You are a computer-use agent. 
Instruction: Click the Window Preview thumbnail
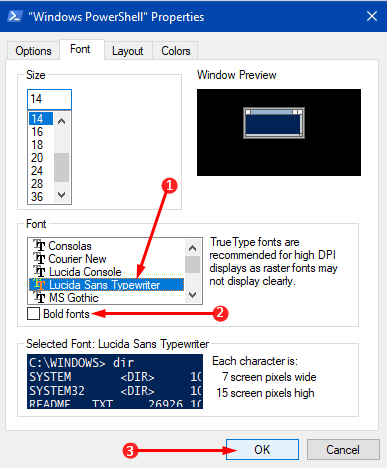click(279, 132)
